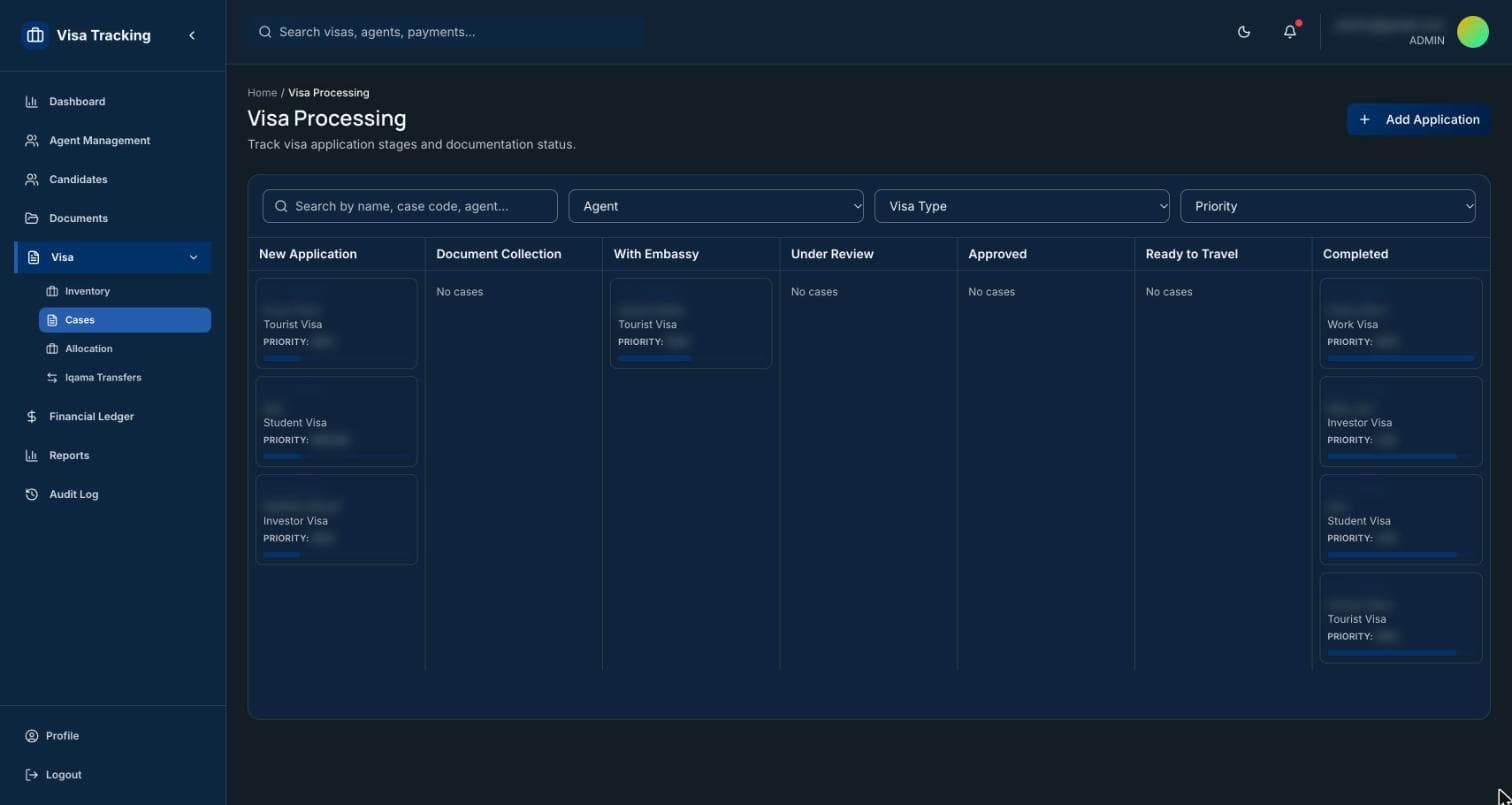Open the Priority filter dropdown

(1328, 206)
